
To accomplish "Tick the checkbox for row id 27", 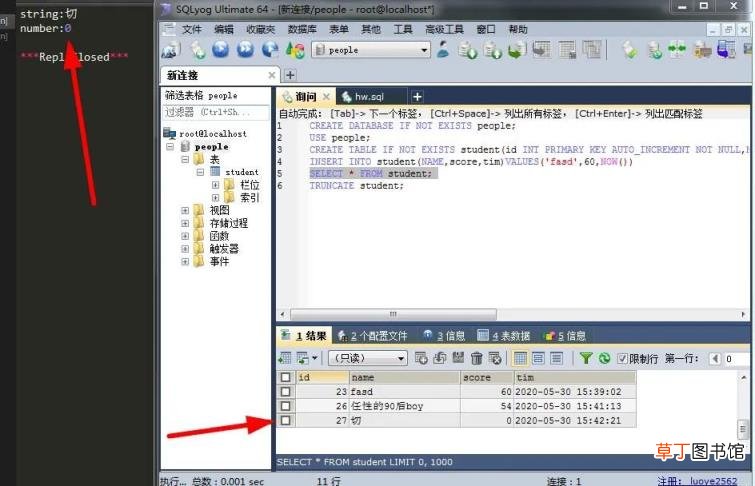I will (x=286, y=420).
